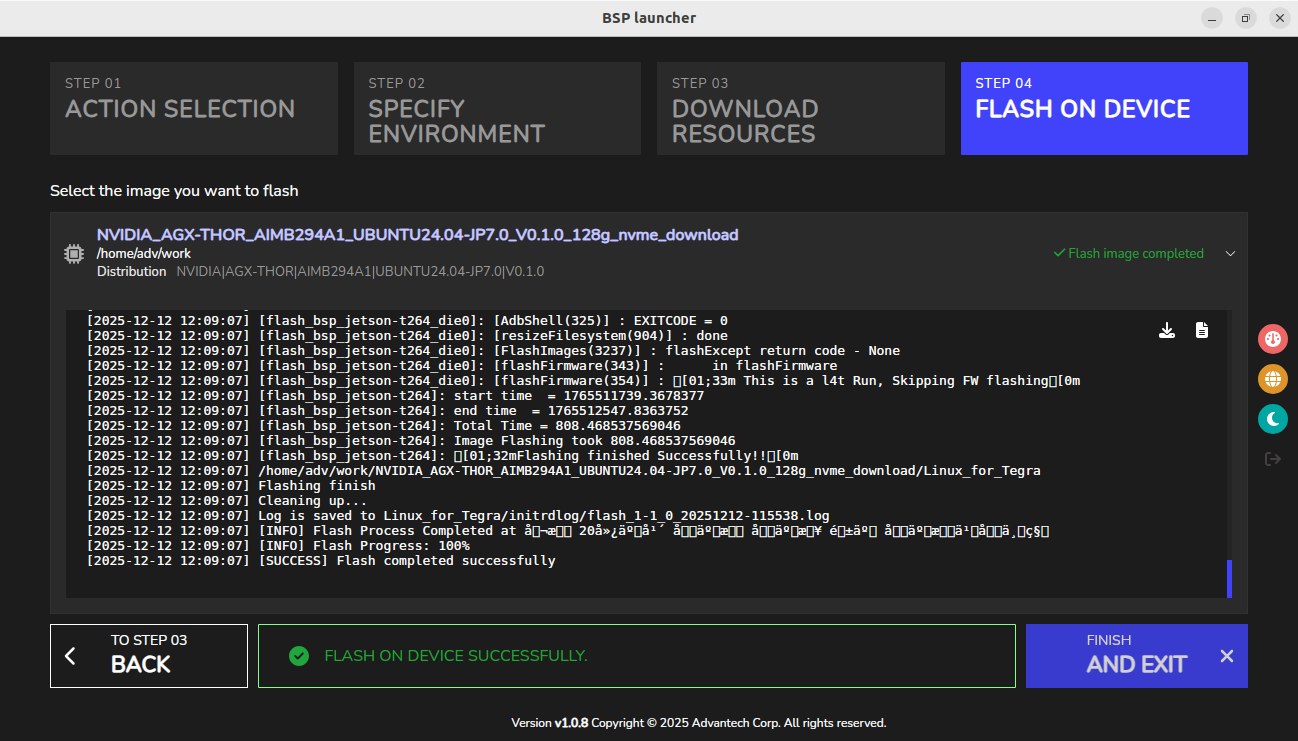Viewport: 1298px width, 741px height.
Task: Click the chip icon beside image name
Action: (74, 254)
